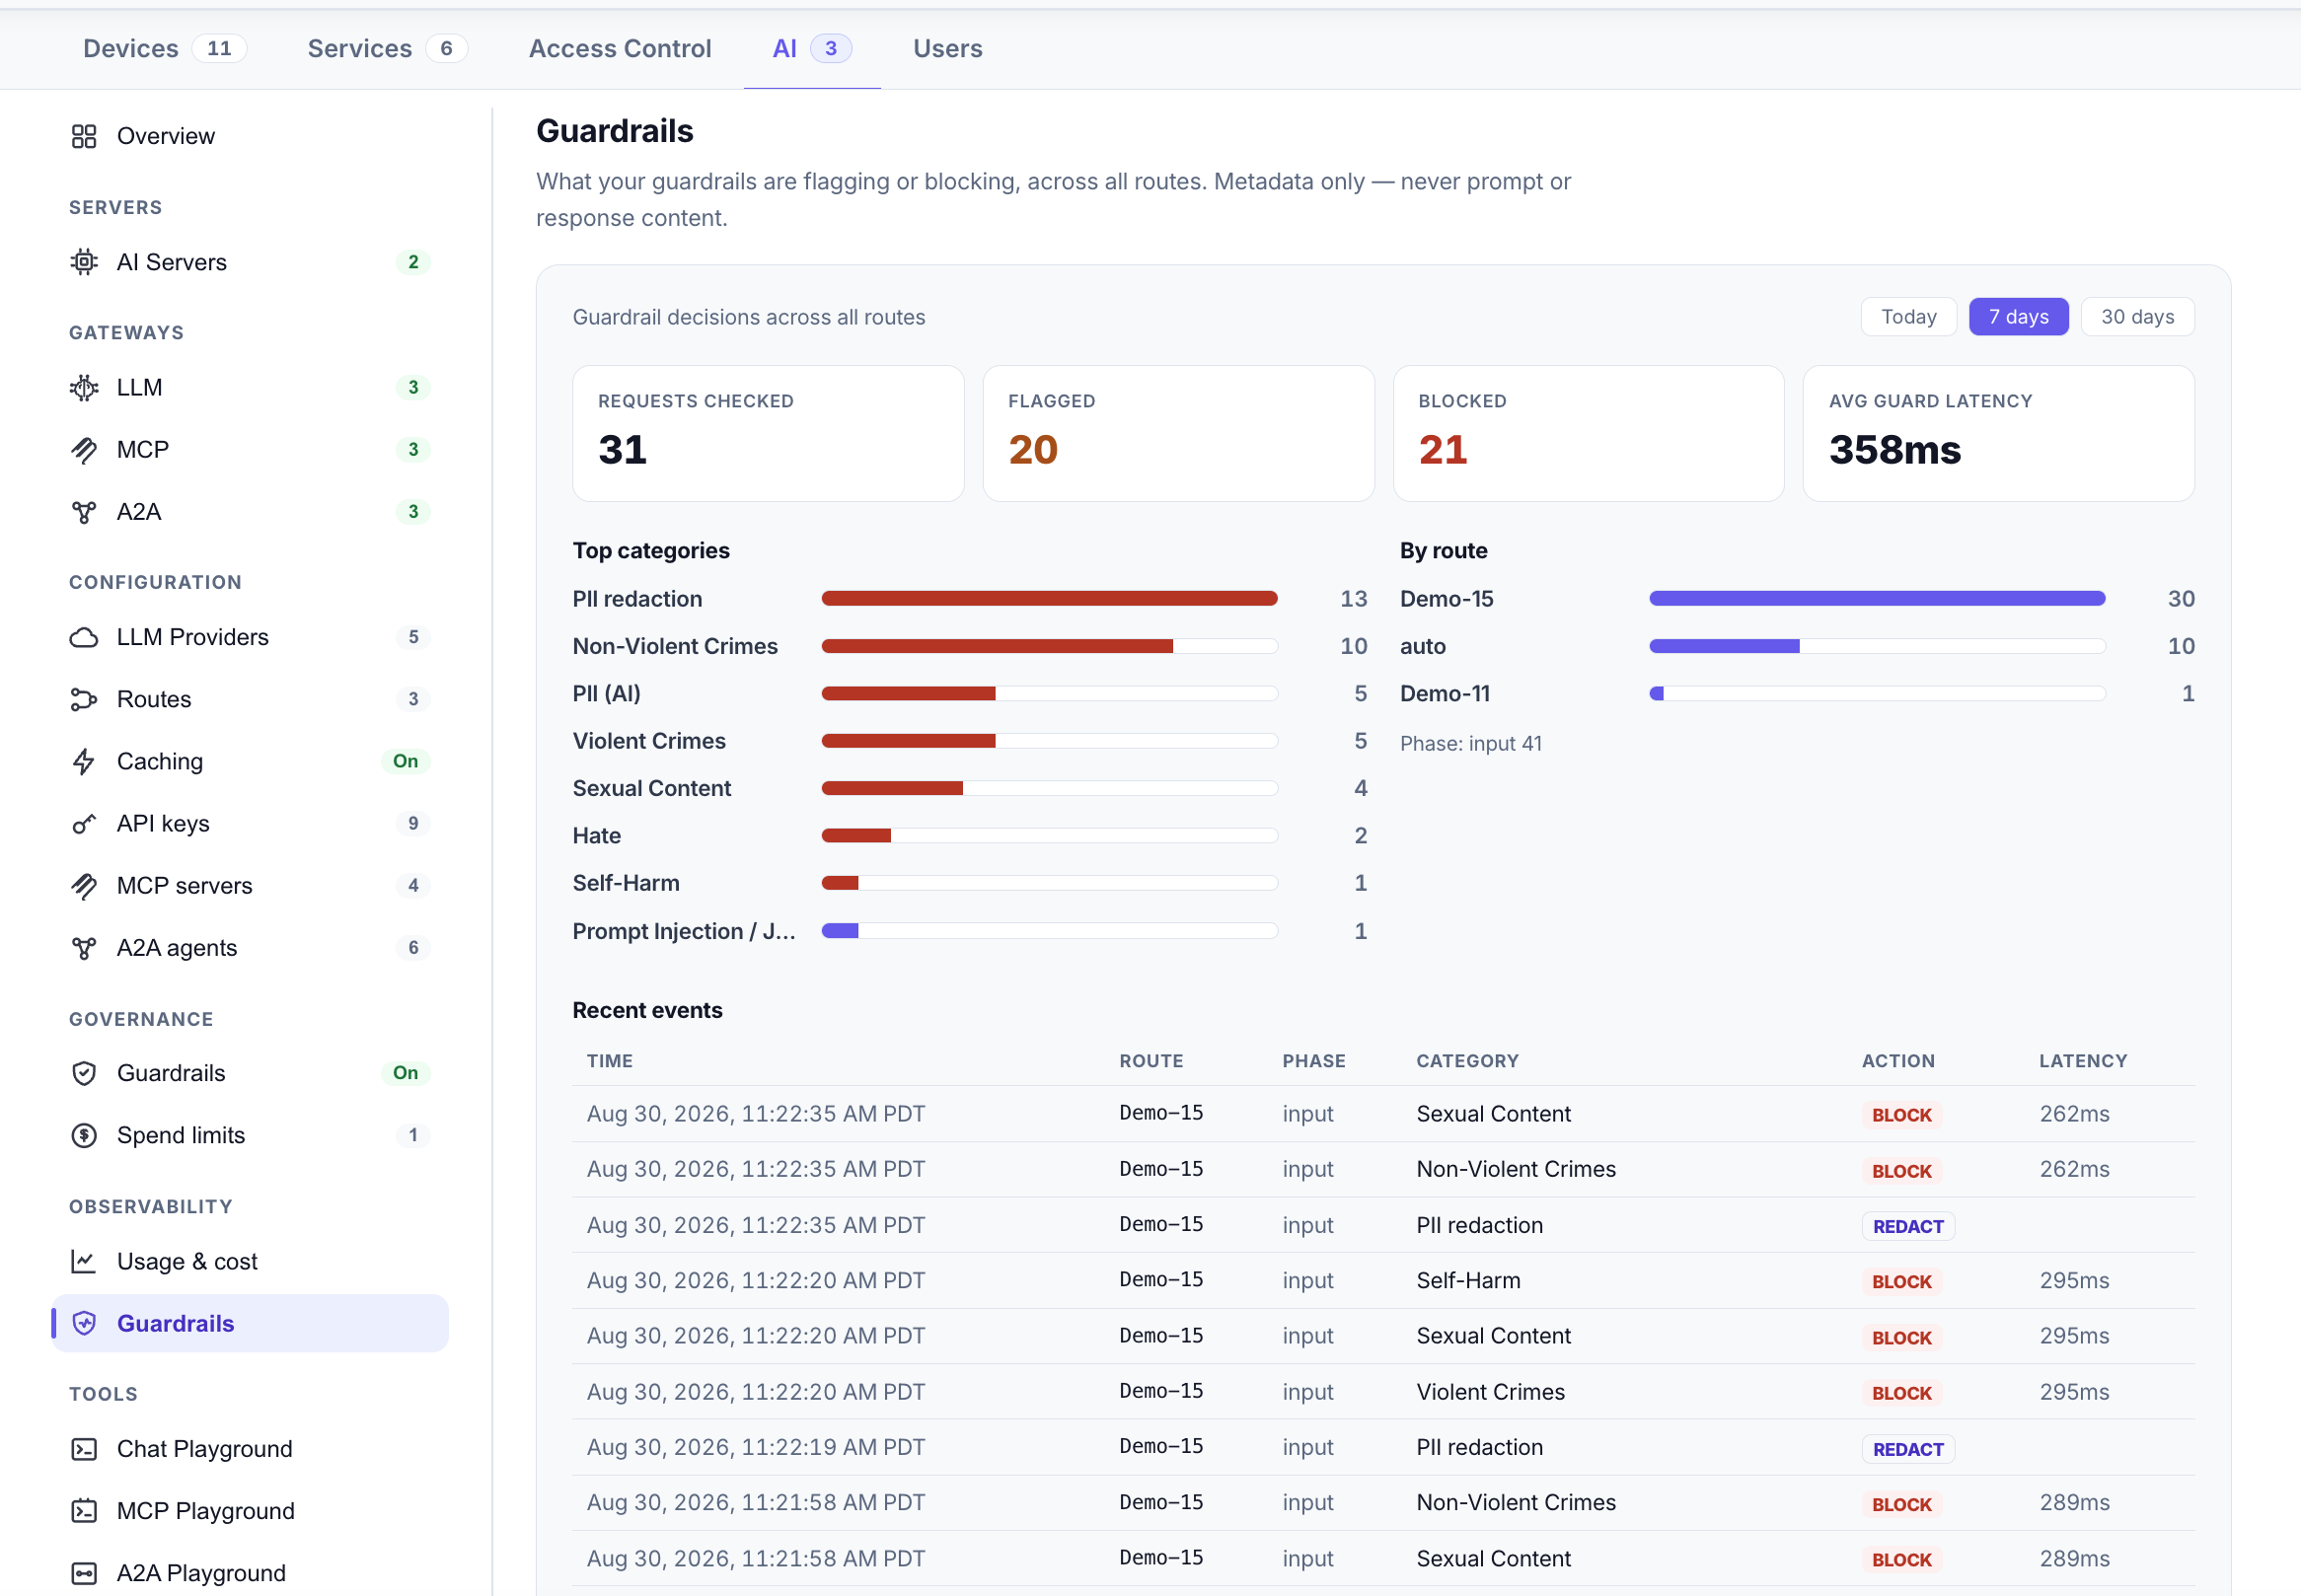Click the Caching On status badge
This screenshot has height=1596, width=2301.
405,761
